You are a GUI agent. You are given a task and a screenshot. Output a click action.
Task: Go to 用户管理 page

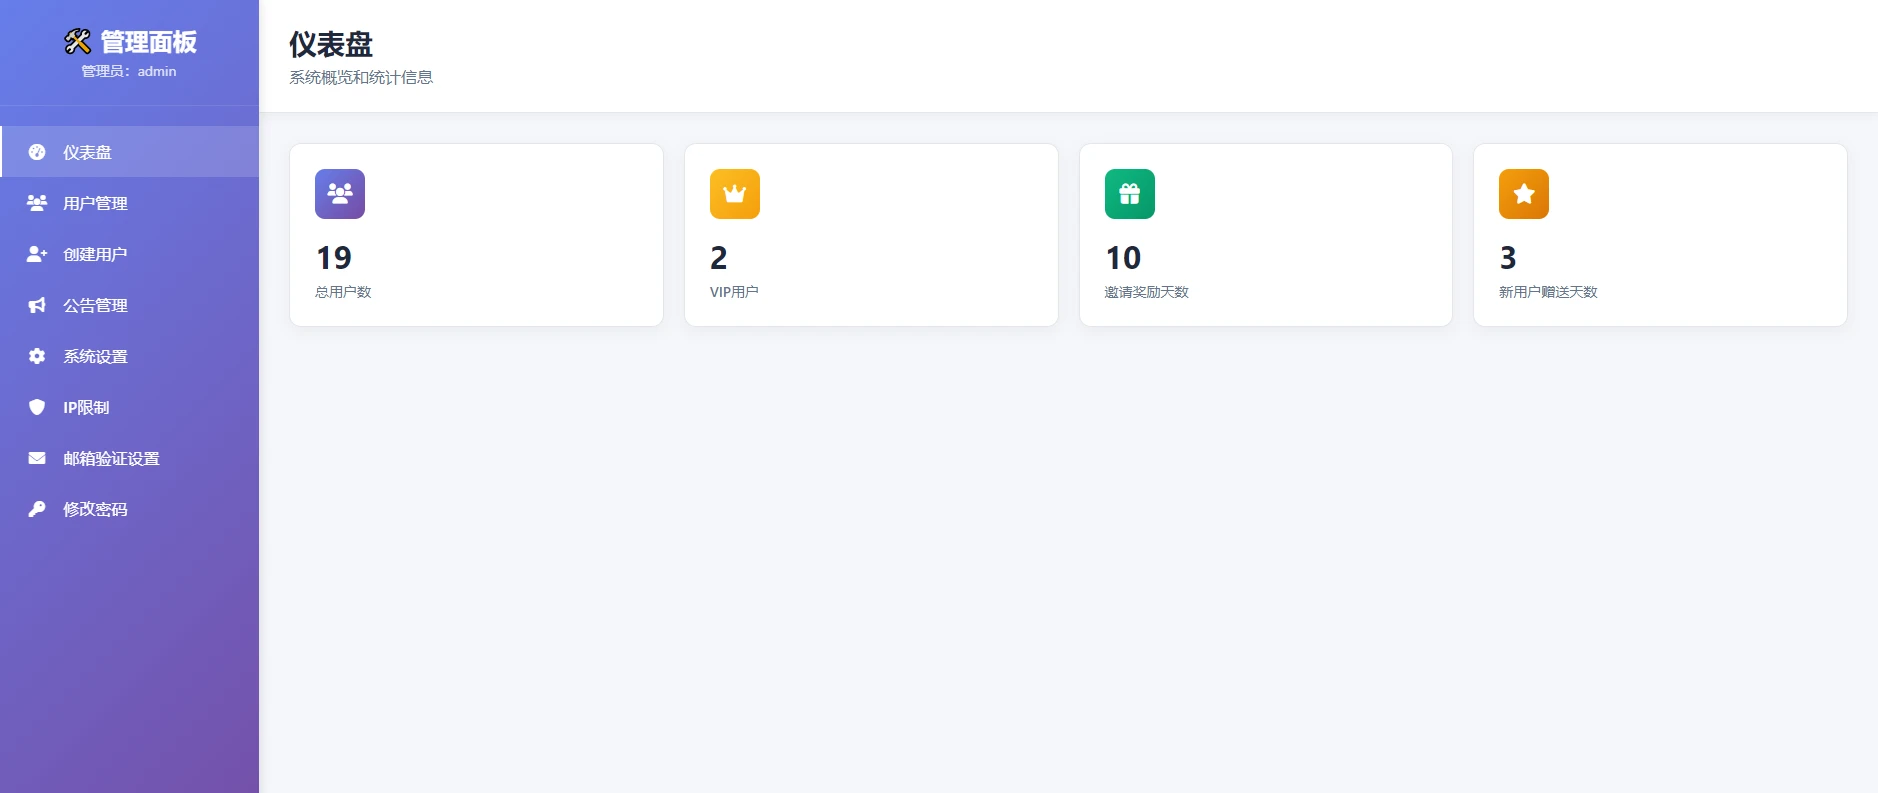[96, 203]
